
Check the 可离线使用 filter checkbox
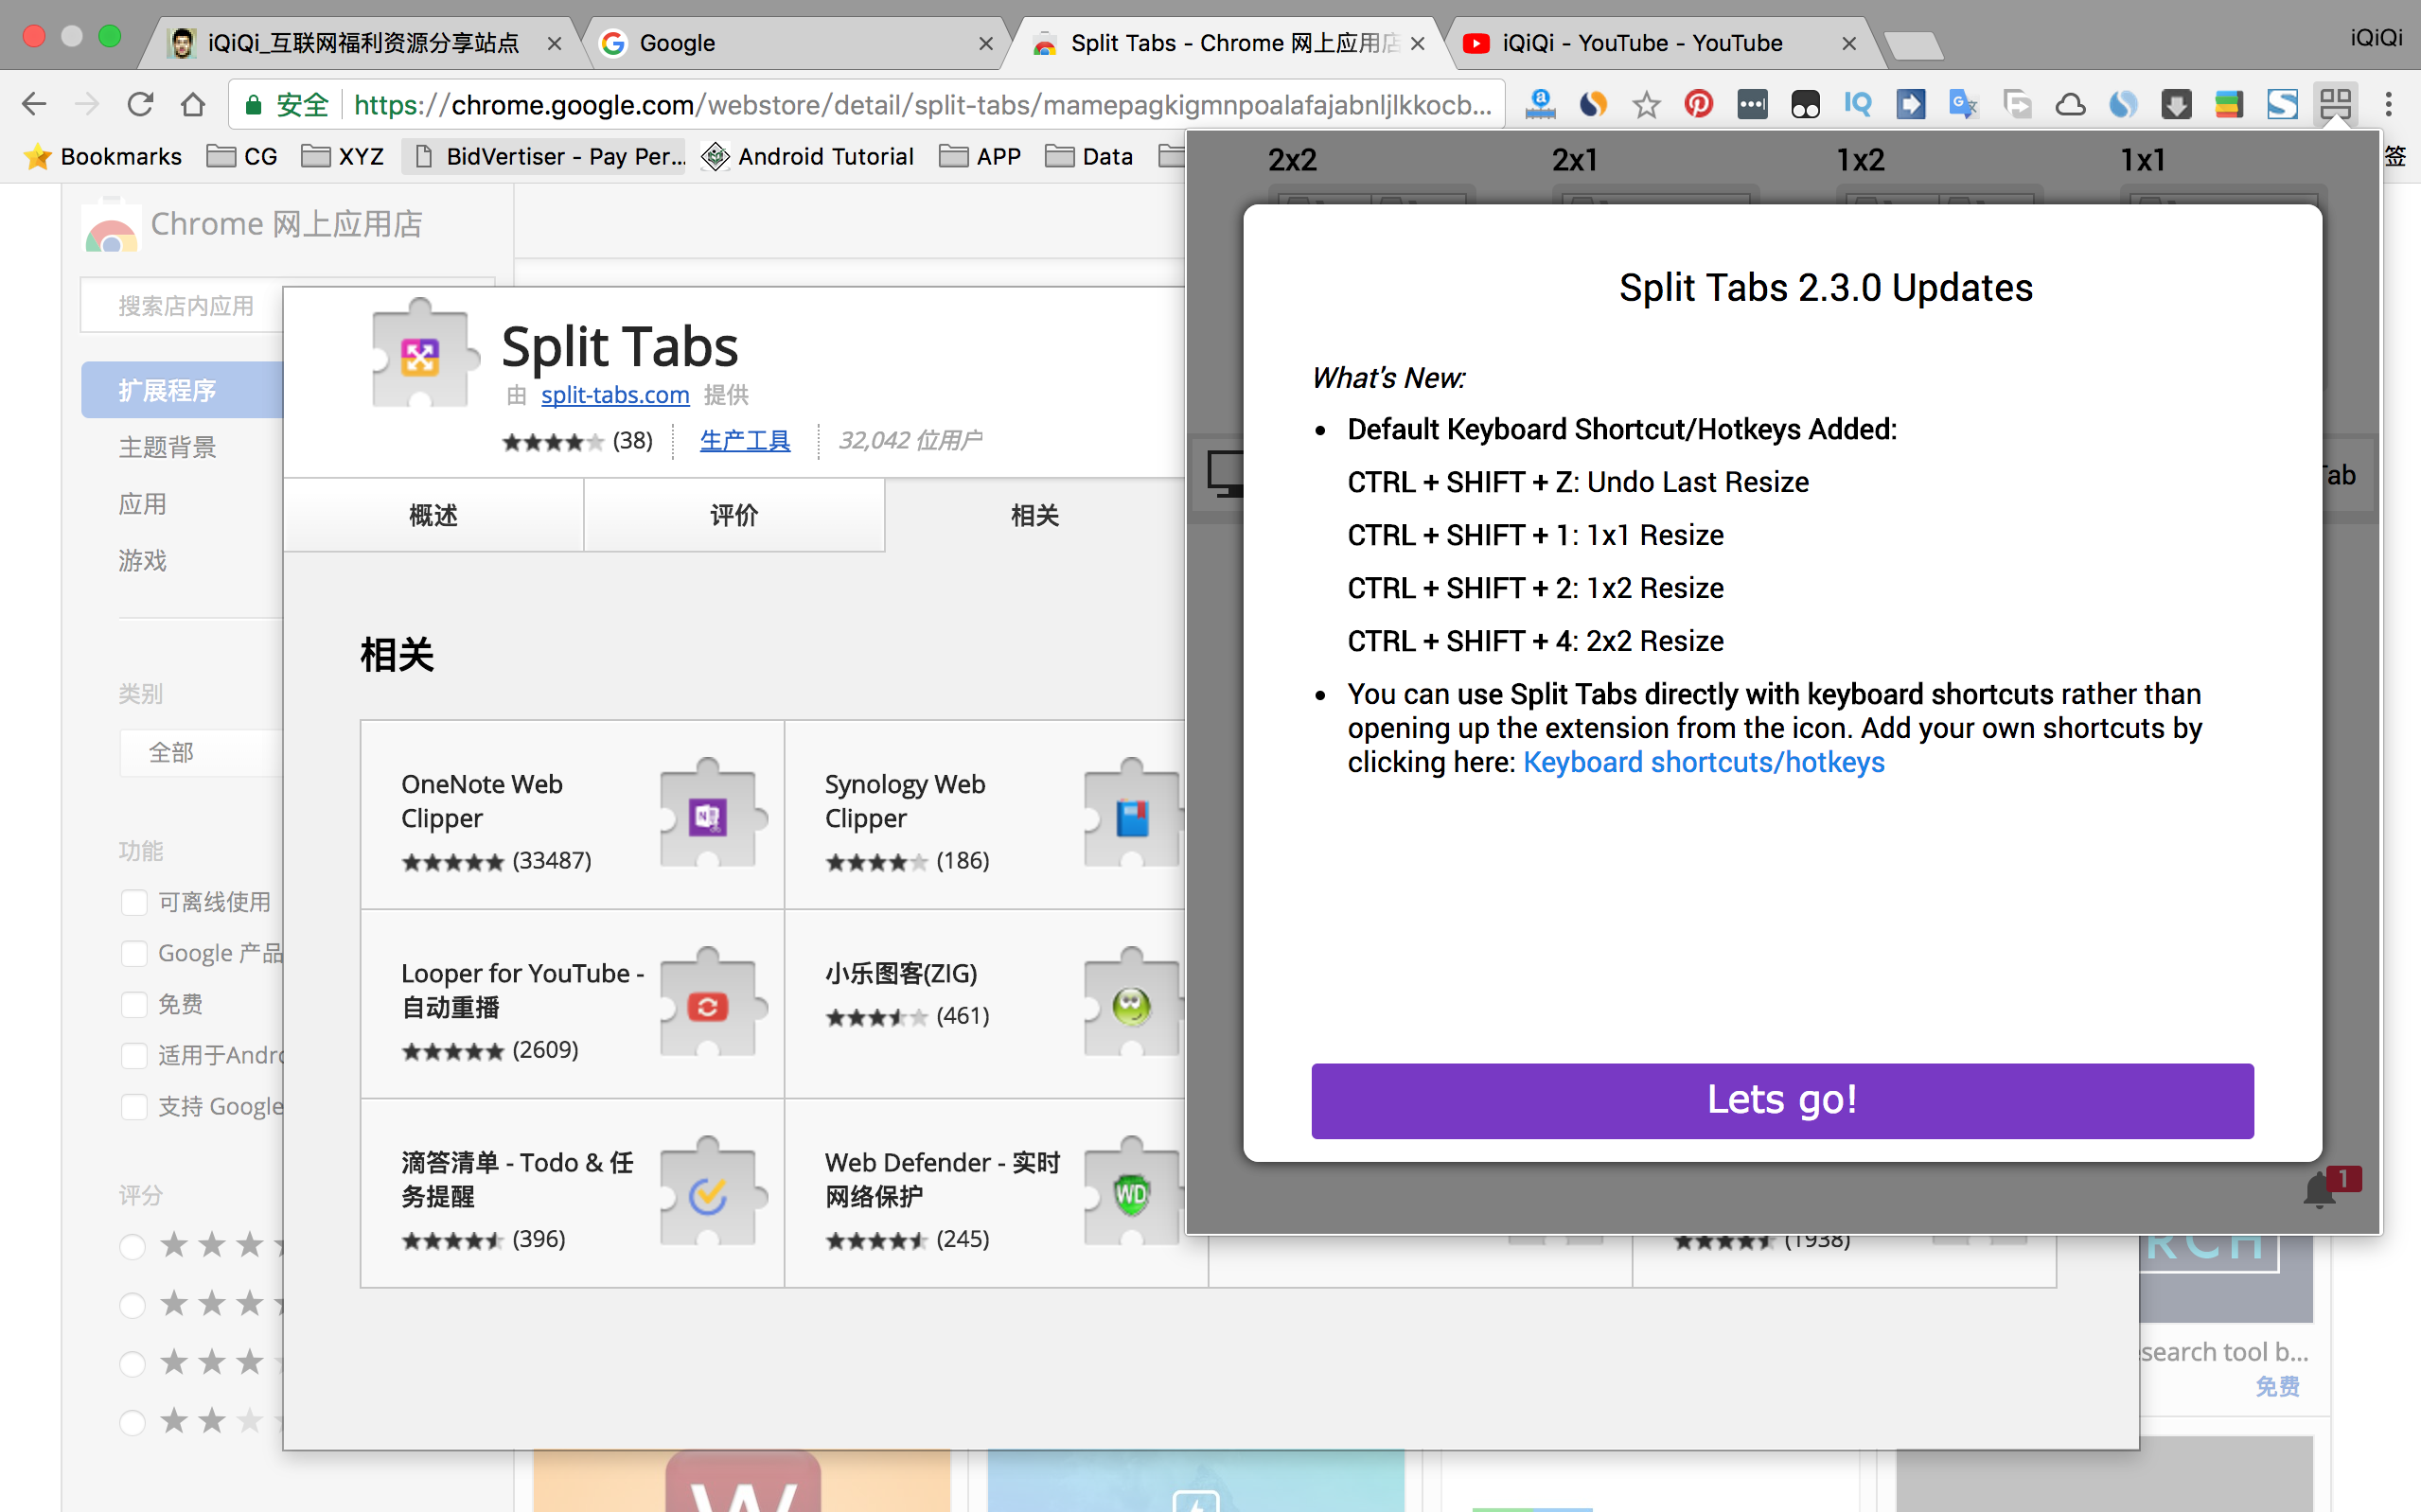pos(134,902)
